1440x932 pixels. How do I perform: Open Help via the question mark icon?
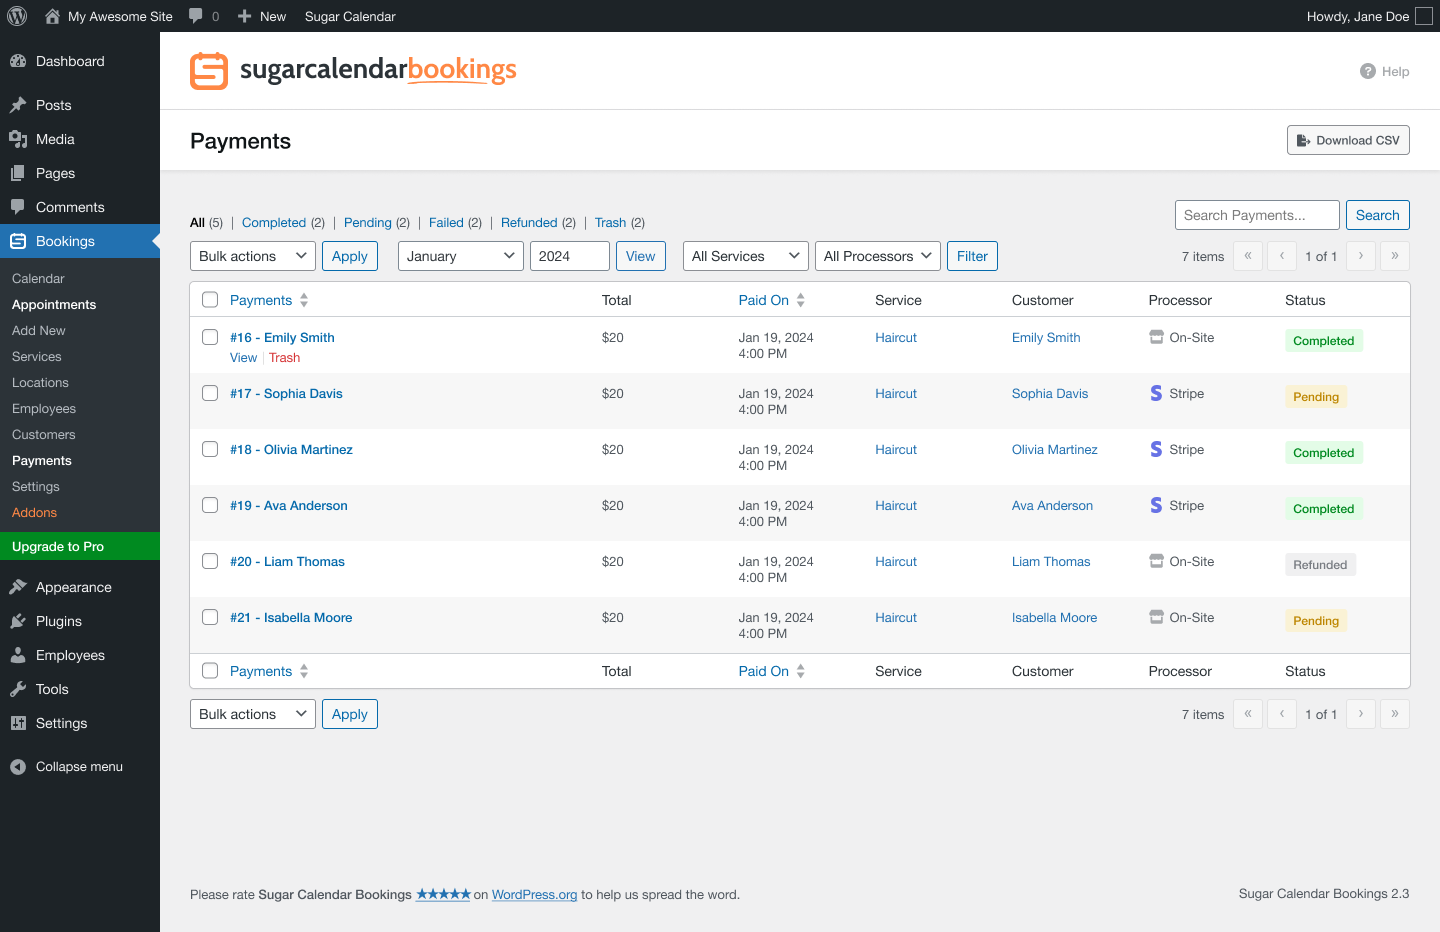coord(1368,71)
